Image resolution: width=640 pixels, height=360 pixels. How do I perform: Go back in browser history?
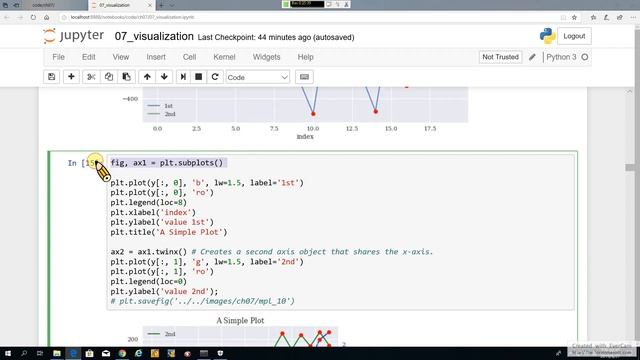click(7, 17)
